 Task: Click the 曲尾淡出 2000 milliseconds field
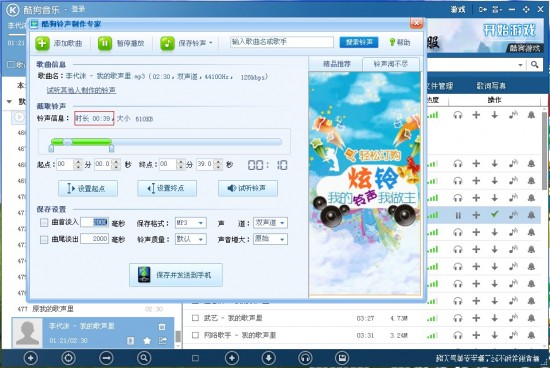95,239
